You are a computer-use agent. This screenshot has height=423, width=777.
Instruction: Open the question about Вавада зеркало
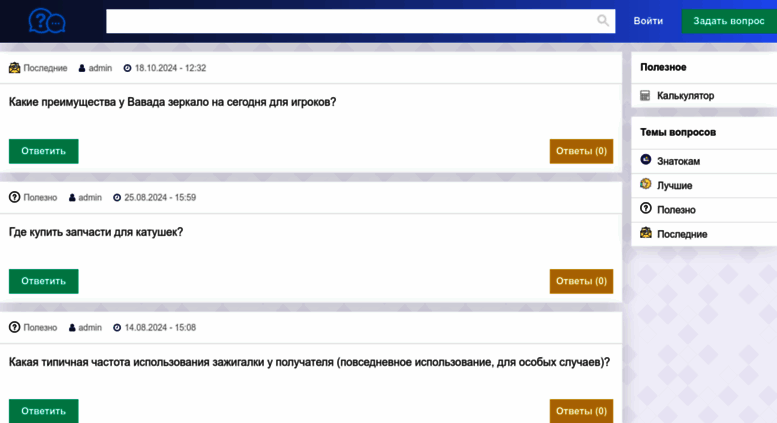(x=172, y=102)
